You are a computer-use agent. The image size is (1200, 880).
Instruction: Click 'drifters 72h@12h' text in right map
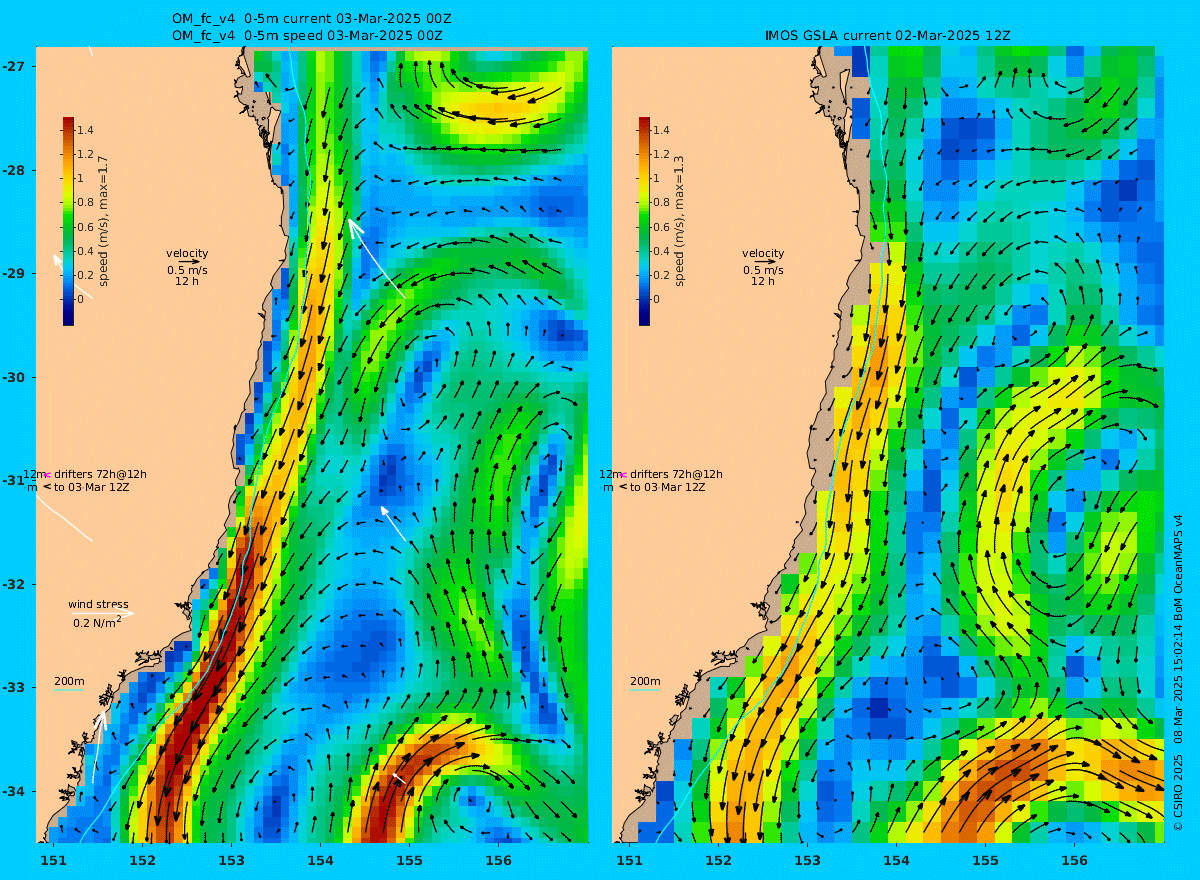[x=676, y=474]
